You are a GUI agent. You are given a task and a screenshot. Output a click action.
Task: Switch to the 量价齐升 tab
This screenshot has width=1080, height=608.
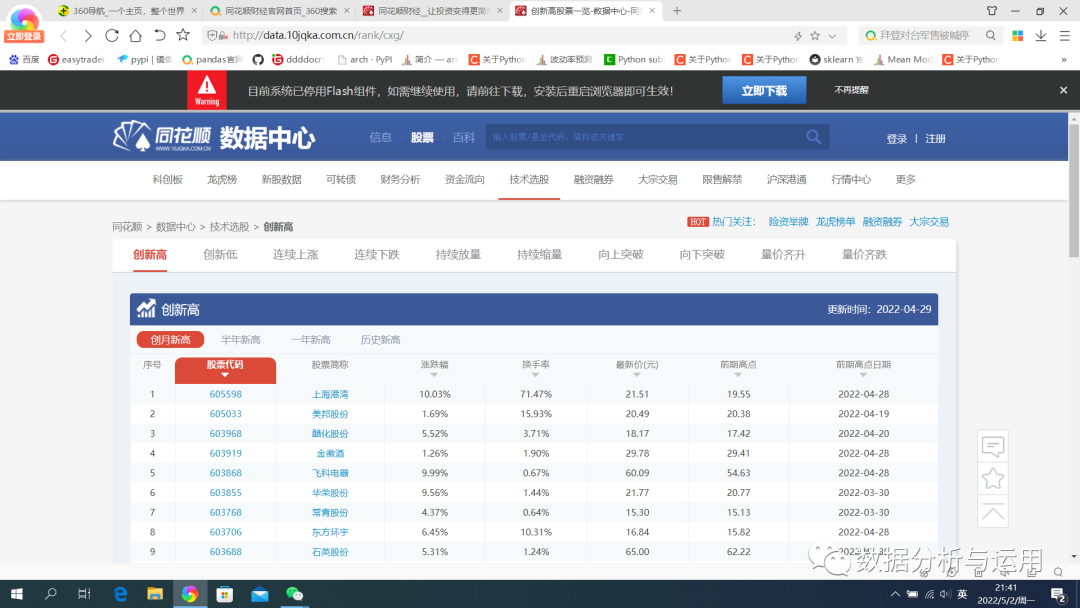(783, 255)
